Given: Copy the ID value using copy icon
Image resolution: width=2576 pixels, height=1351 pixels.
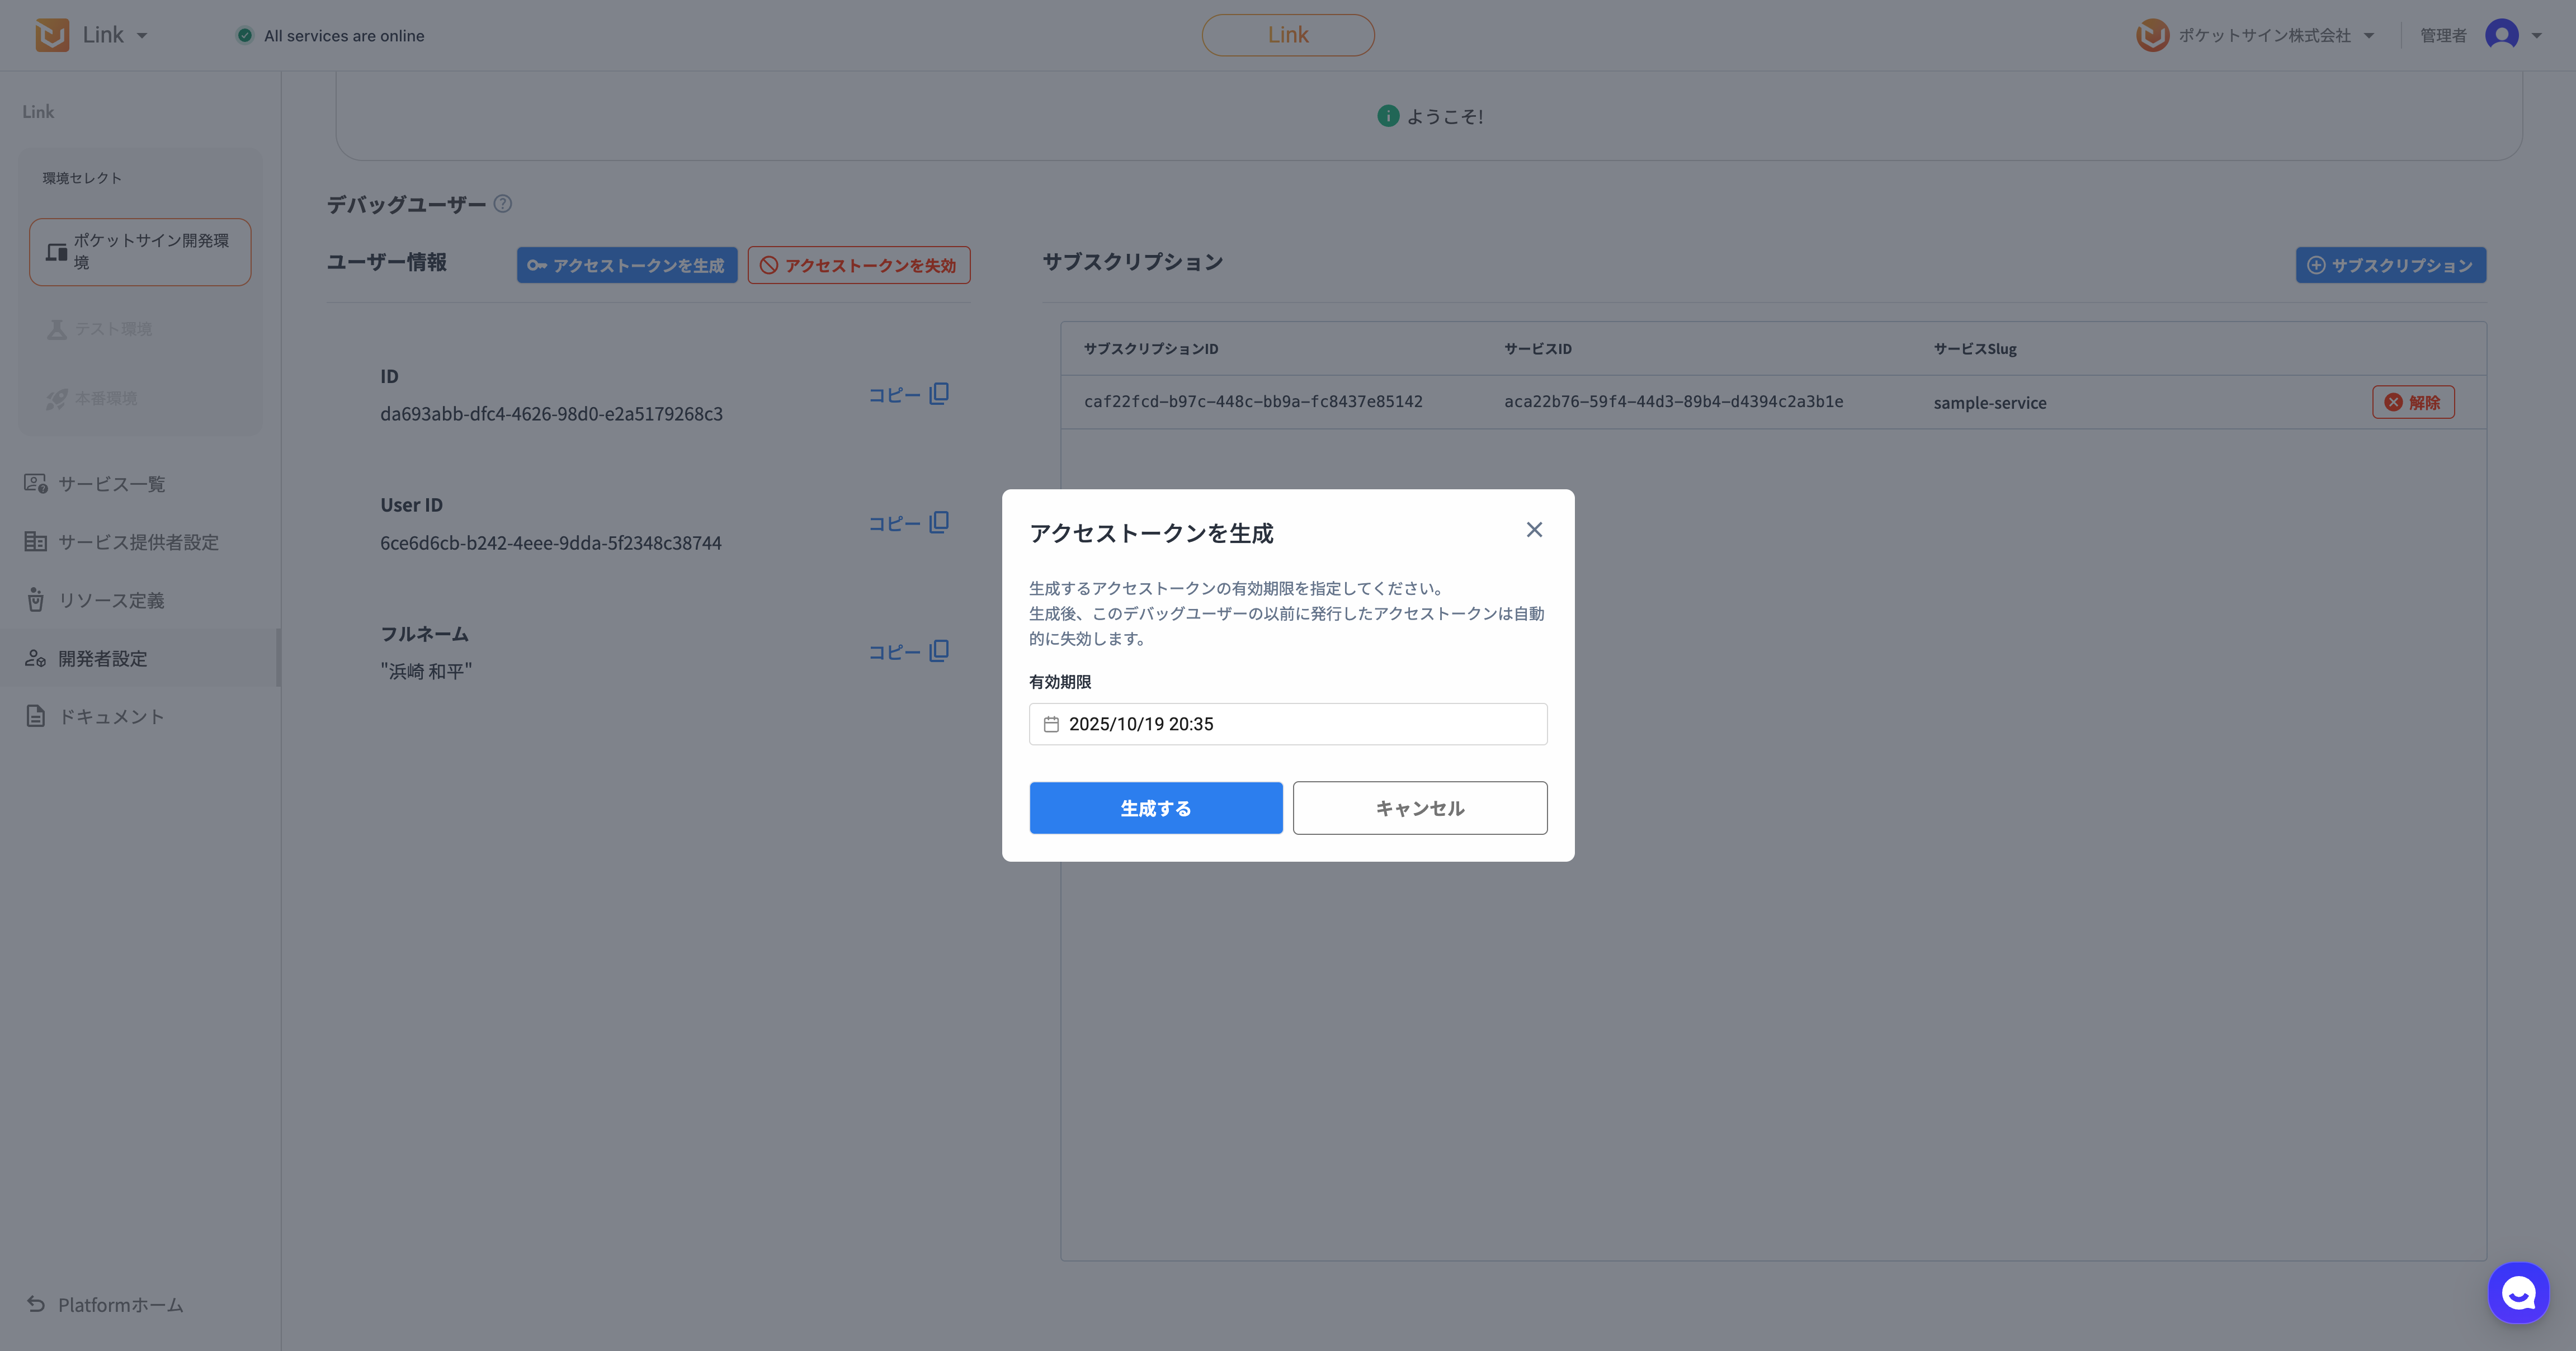Looking at the screenshot, I should [938, 394].
